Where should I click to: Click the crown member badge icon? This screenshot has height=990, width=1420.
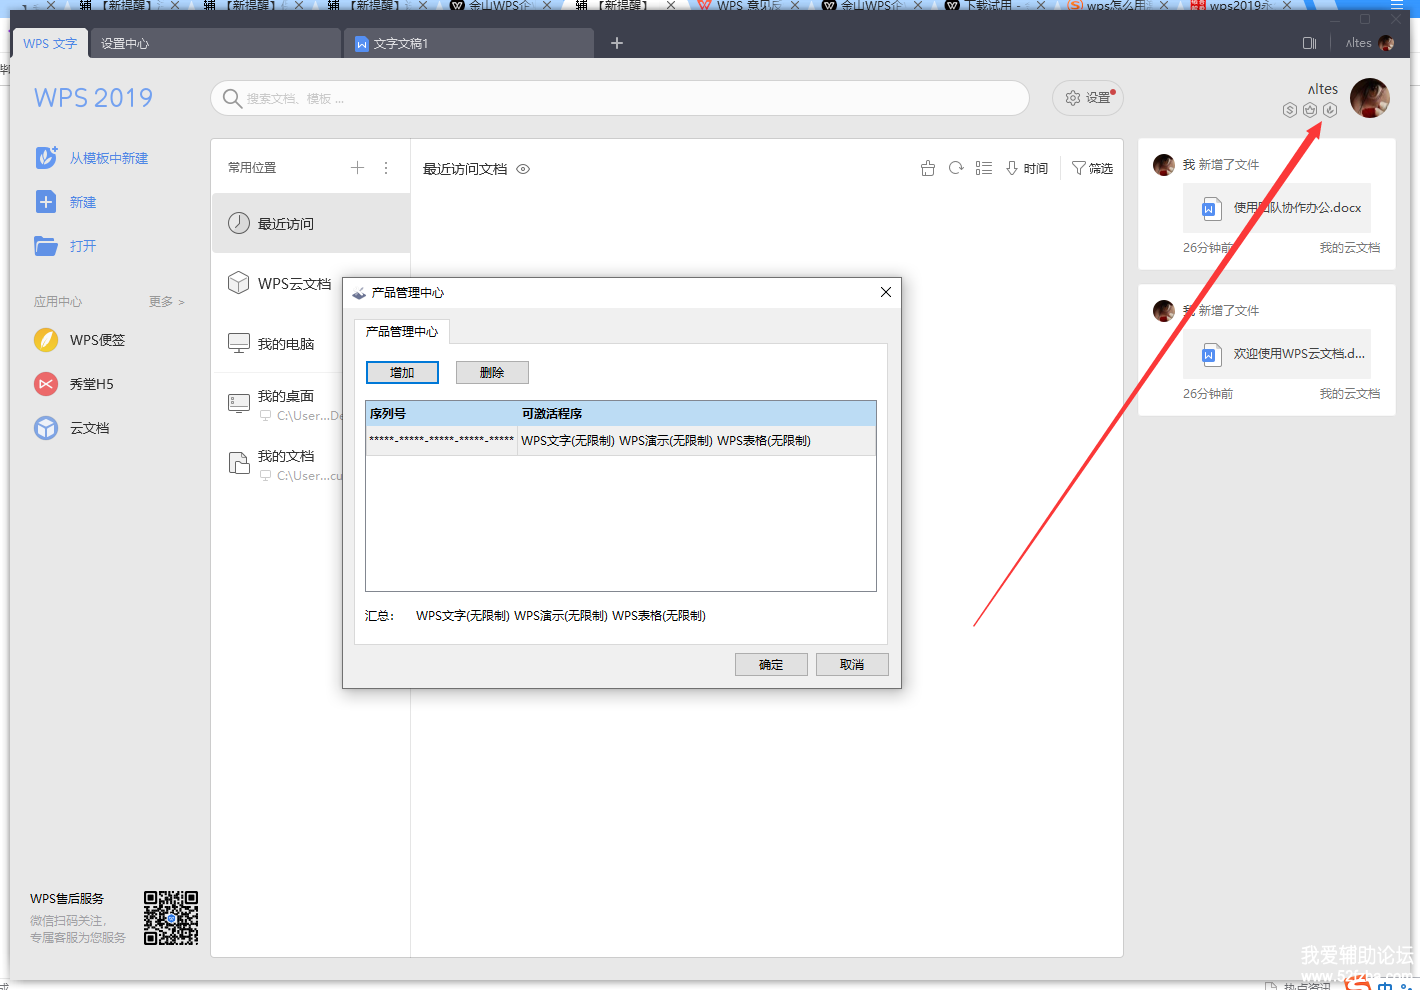(1310, 110)
